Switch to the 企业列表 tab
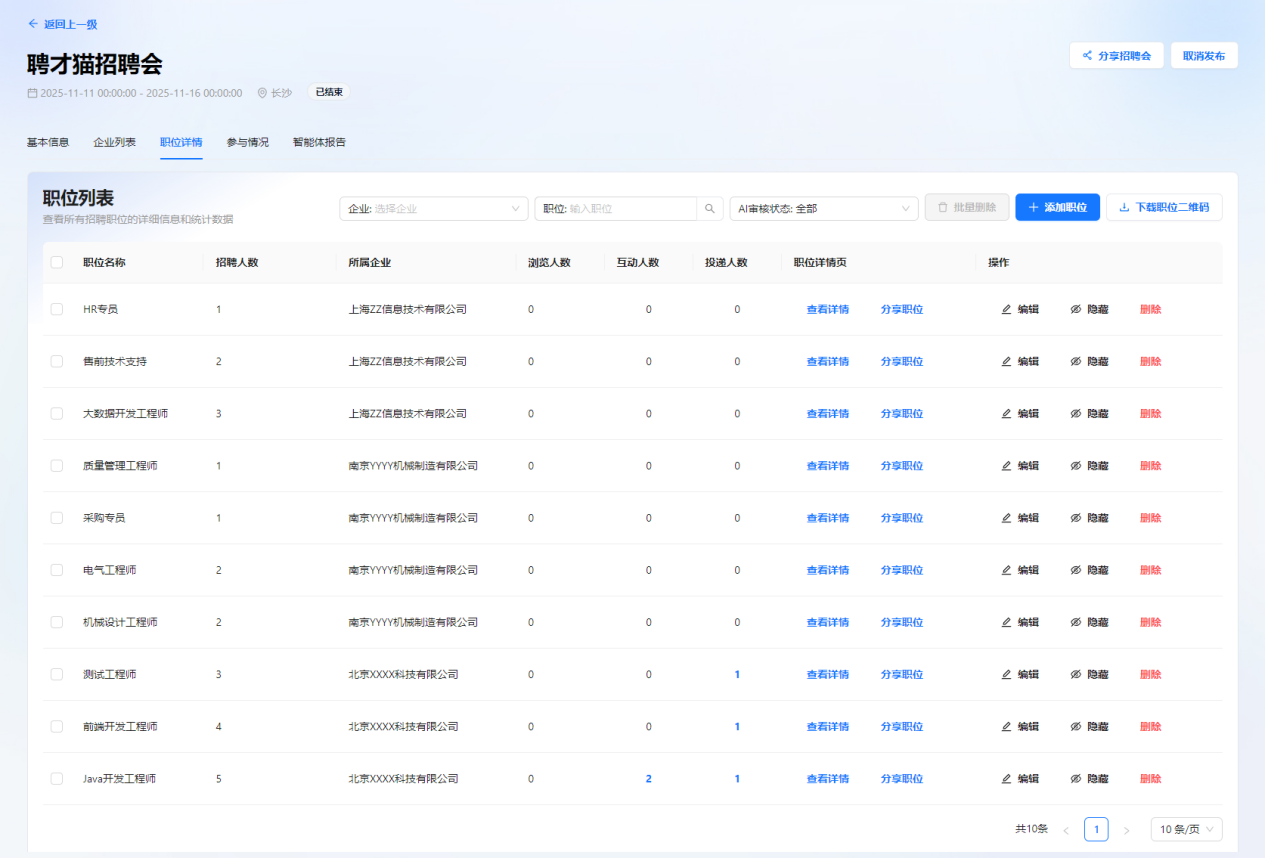The width and height of the screenshot is (1265, 858). click(x=115, y=142)
